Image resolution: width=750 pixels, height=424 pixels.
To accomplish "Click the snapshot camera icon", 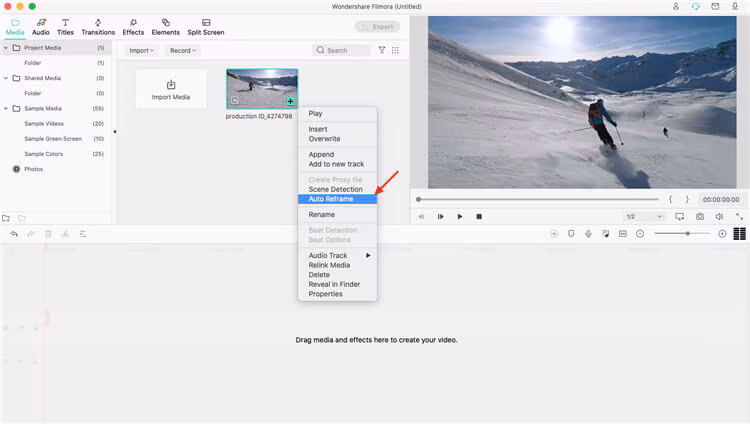I will [700, 217].
